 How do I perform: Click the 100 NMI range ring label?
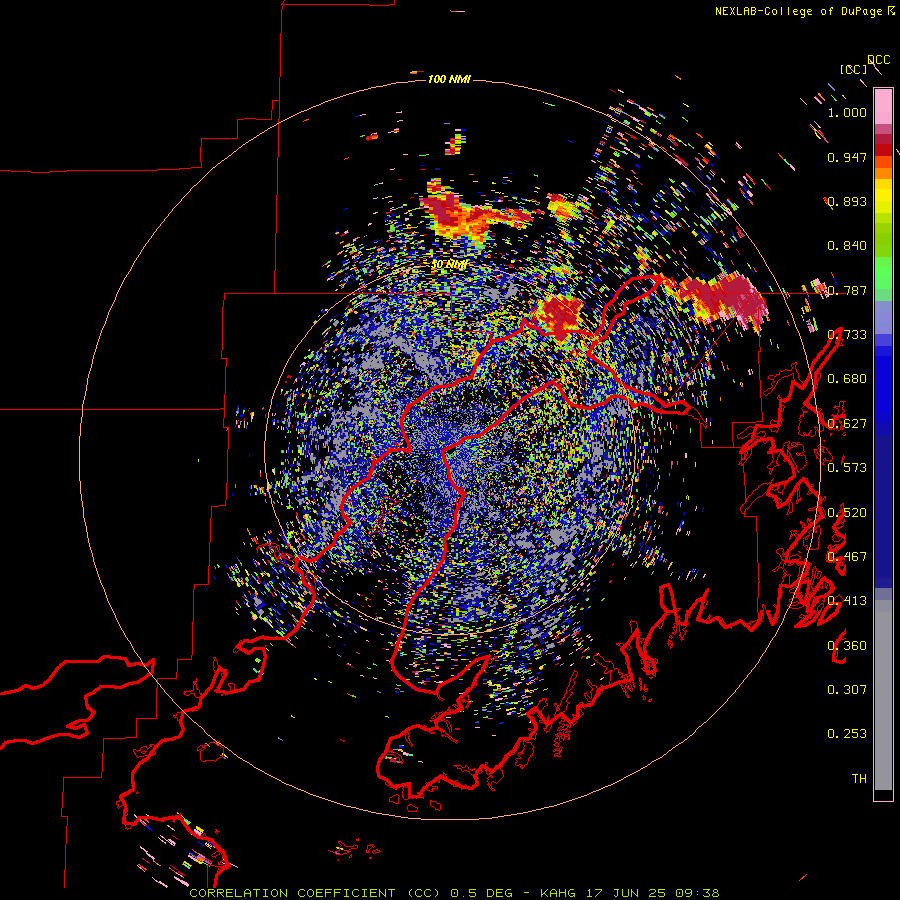(x=449, y=79)
